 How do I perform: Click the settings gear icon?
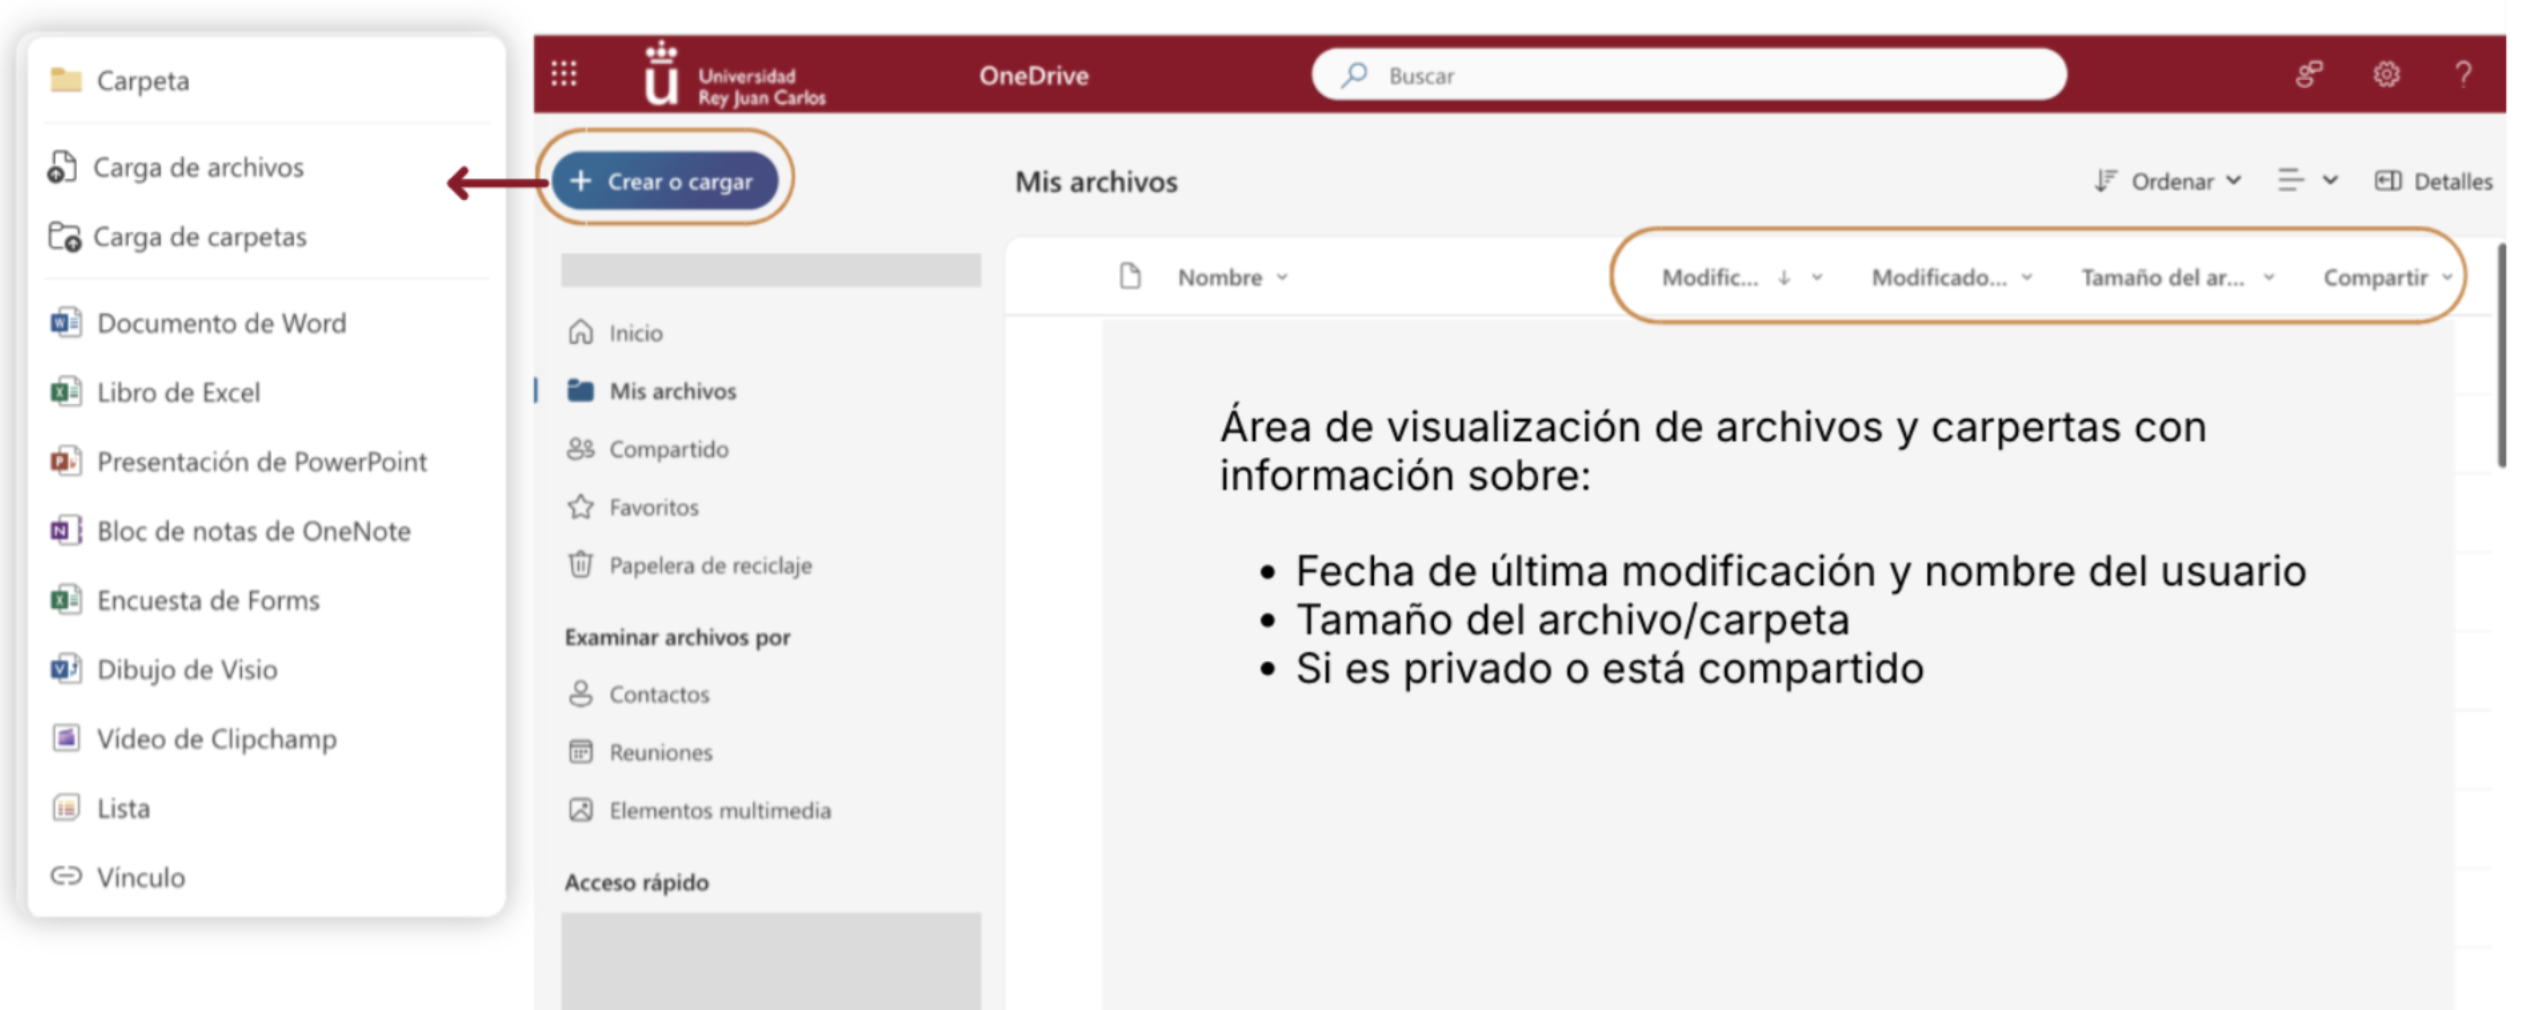tap(2387, 74)
